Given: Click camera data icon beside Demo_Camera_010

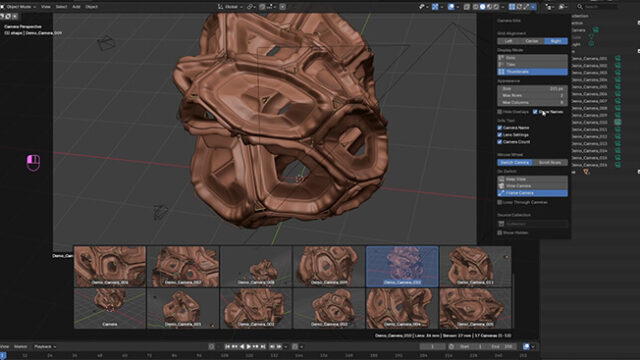Looking at the screenshot, I should pos(618,122).
